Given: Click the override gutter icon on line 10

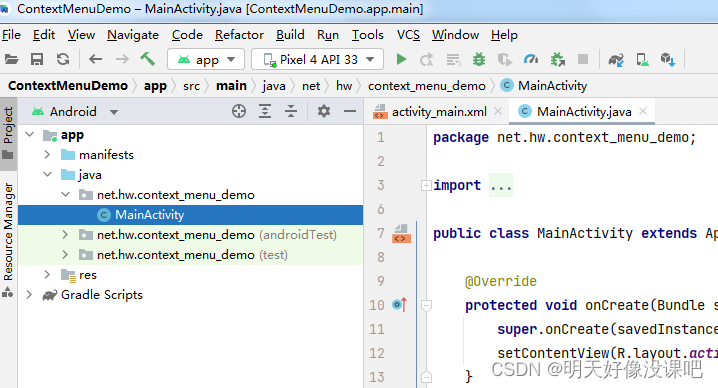Looking at the screenshot, I should click(400, 304).
